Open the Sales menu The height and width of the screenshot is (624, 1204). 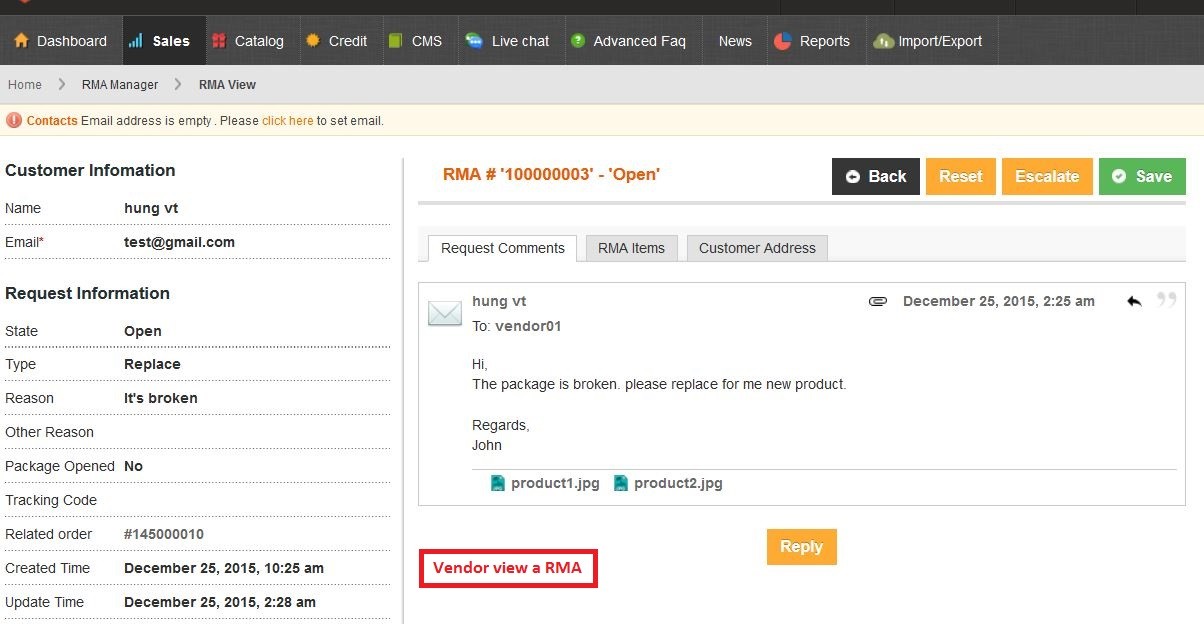coord(163,41)
